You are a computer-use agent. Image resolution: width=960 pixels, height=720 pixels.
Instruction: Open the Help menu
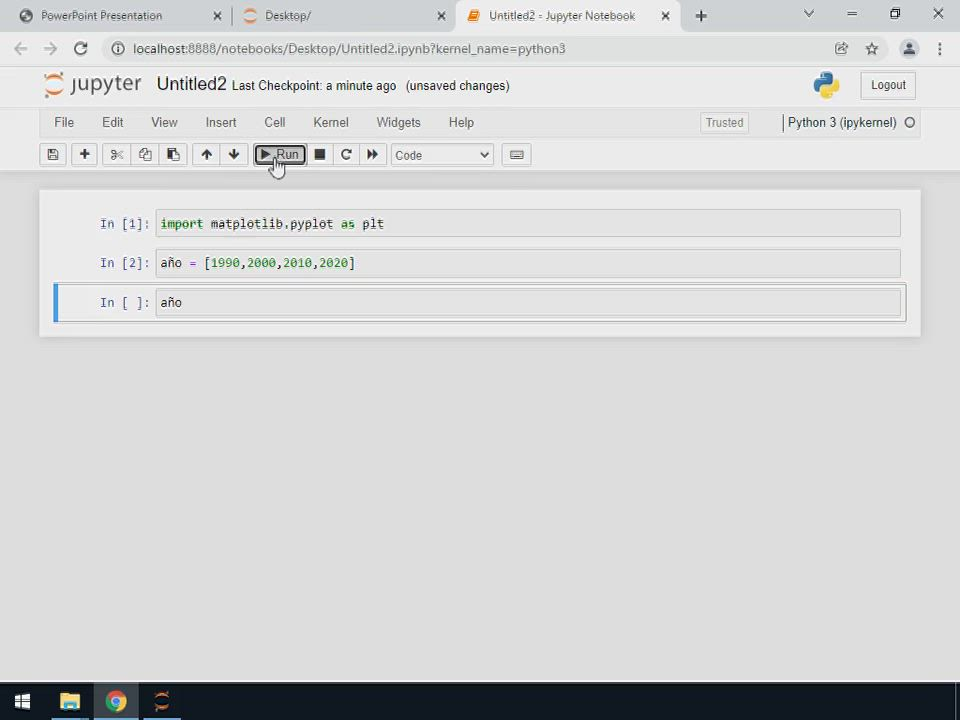(461, 122)
